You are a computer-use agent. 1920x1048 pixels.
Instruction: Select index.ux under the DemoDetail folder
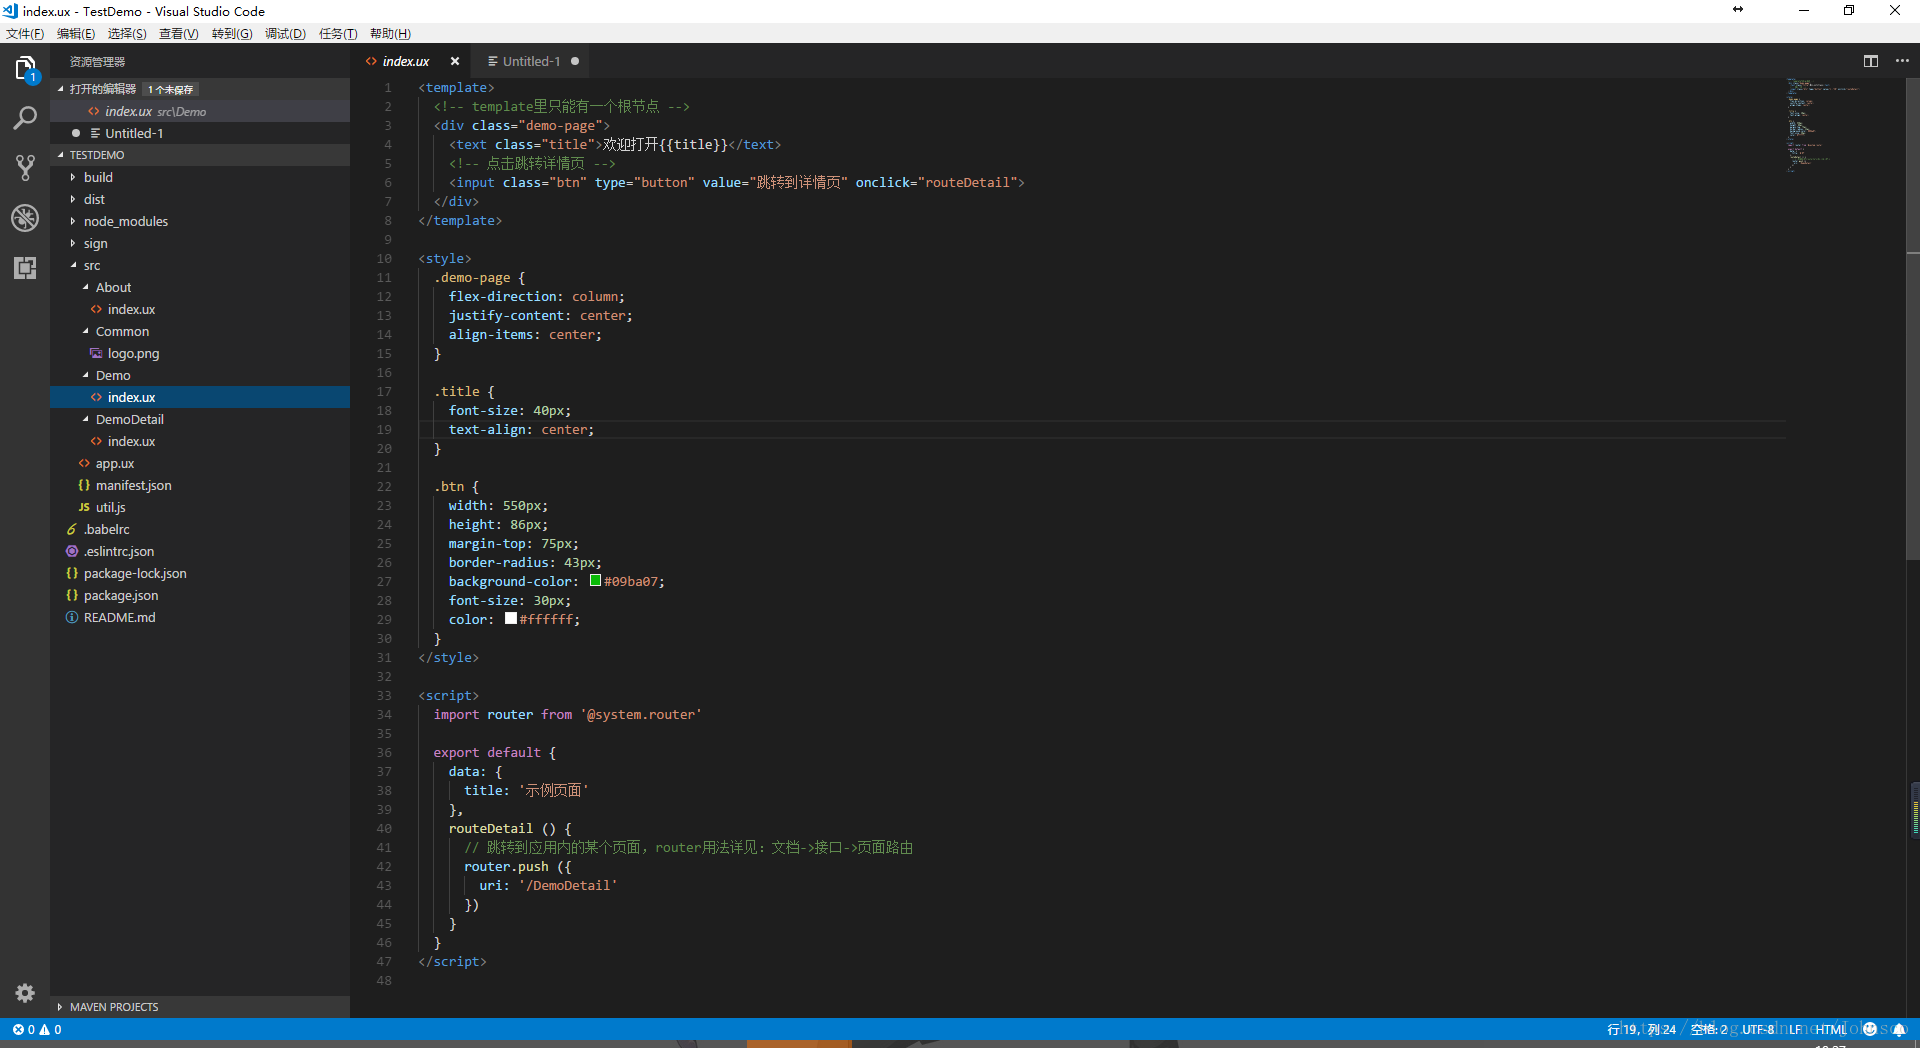tap(131, 441)
